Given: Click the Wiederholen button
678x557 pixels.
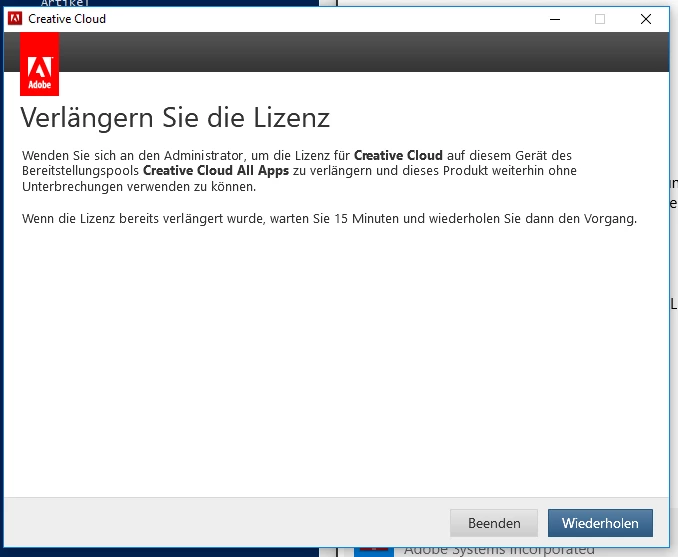Looking at the screenshot, I should (600, 523).
